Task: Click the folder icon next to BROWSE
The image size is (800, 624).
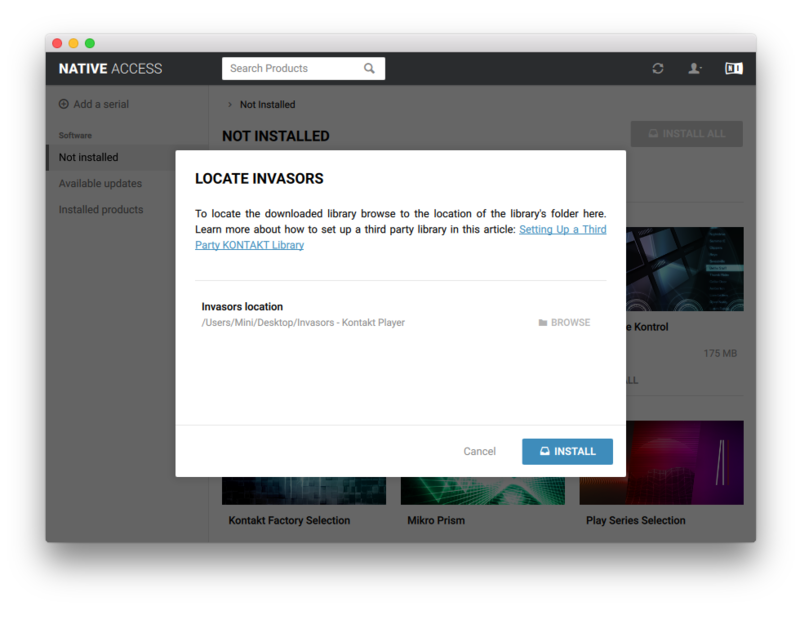Action: click(x=543, y=322)
